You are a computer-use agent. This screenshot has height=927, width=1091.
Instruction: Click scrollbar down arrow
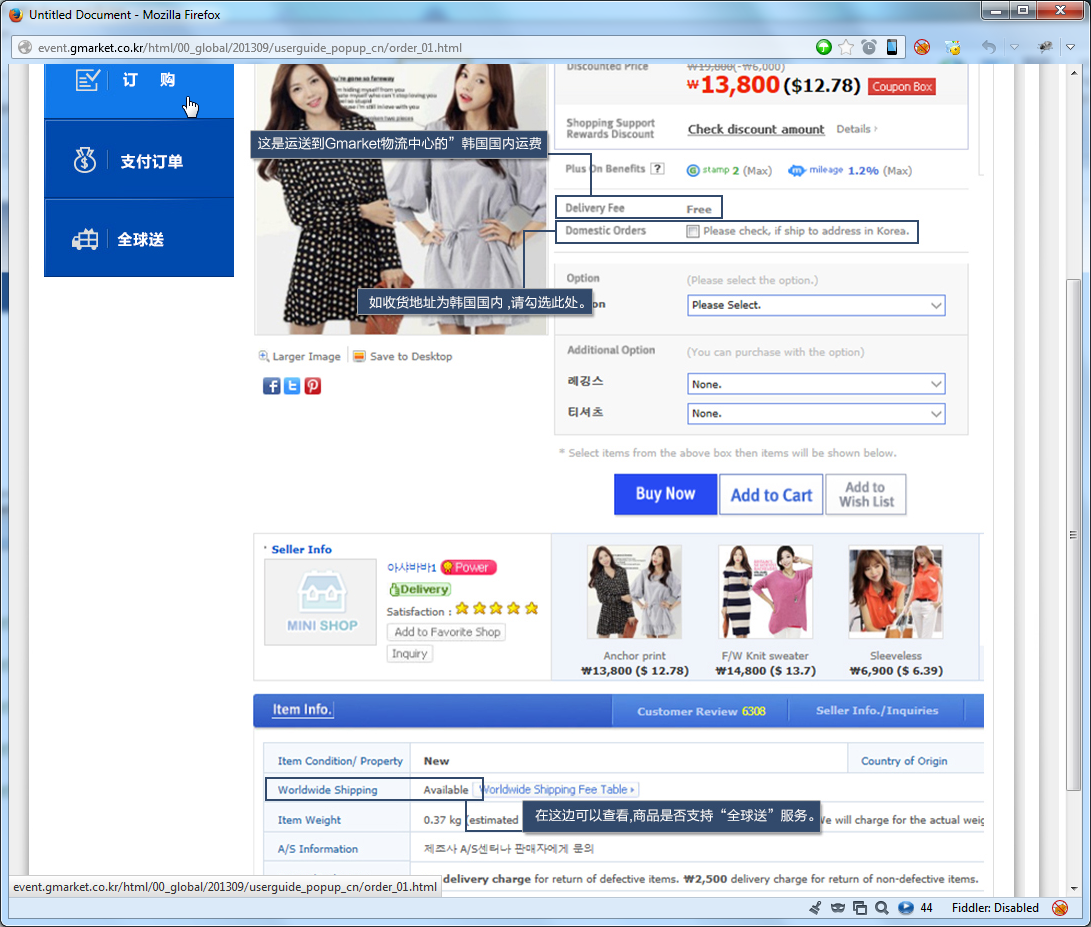[x=1074, y=889]
